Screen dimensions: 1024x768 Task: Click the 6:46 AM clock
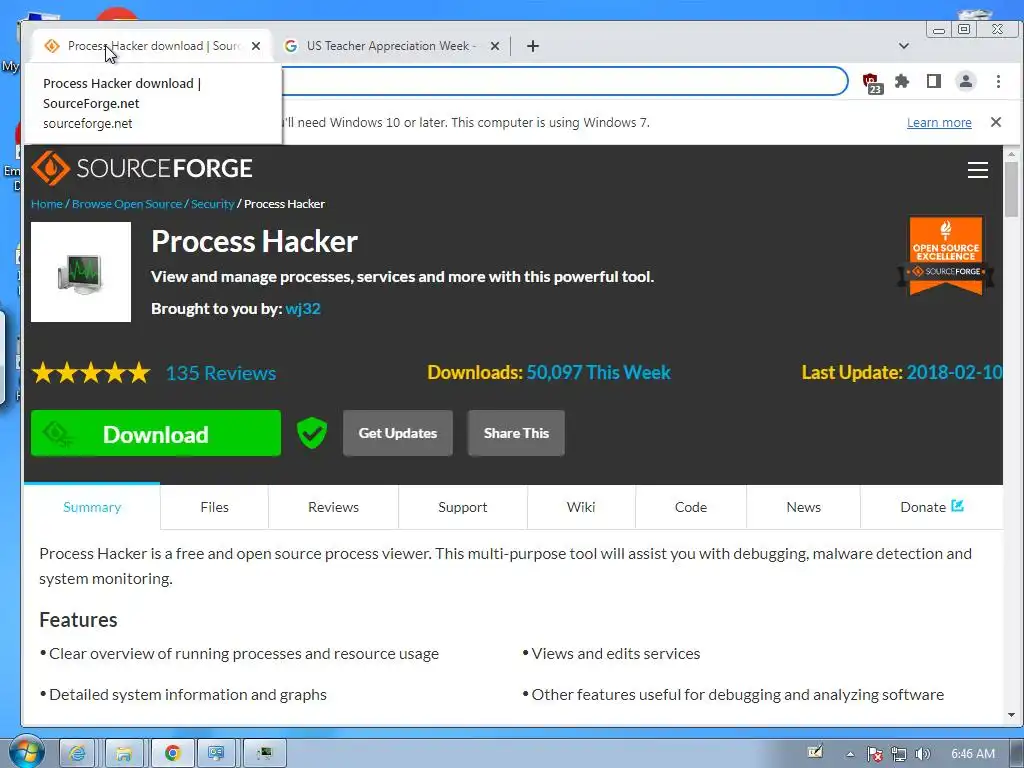tap(972, 754)
